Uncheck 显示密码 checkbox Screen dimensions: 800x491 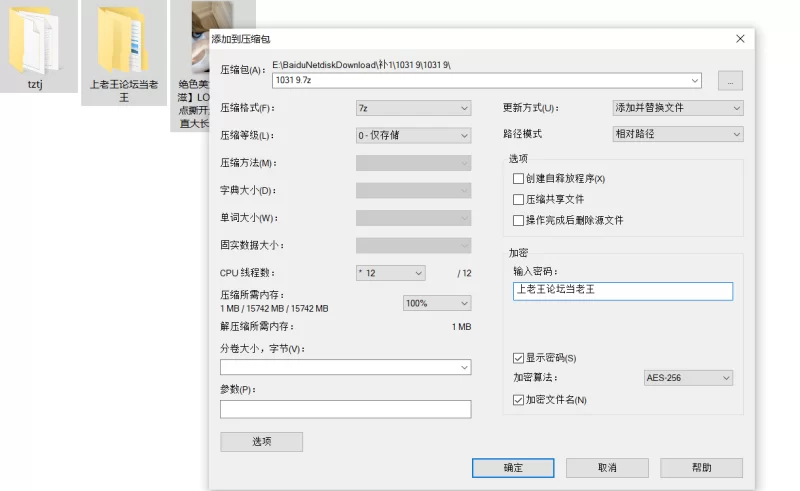(518, 358)
